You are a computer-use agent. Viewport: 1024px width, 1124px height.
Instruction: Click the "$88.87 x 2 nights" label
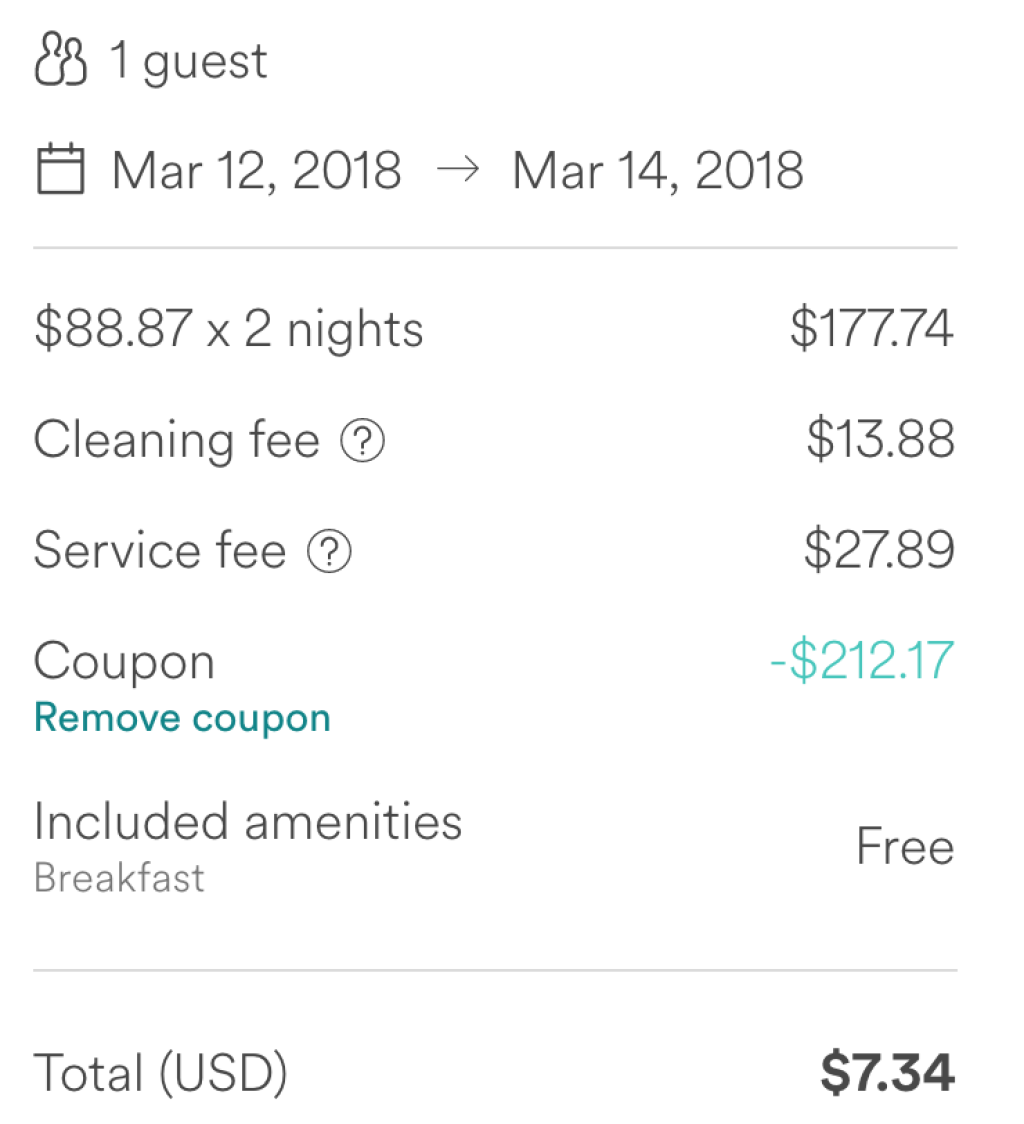(228, 330)
